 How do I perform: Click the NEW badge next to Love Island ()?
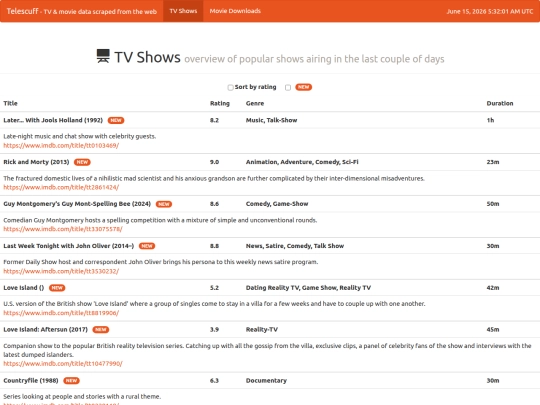click(57, 288)
